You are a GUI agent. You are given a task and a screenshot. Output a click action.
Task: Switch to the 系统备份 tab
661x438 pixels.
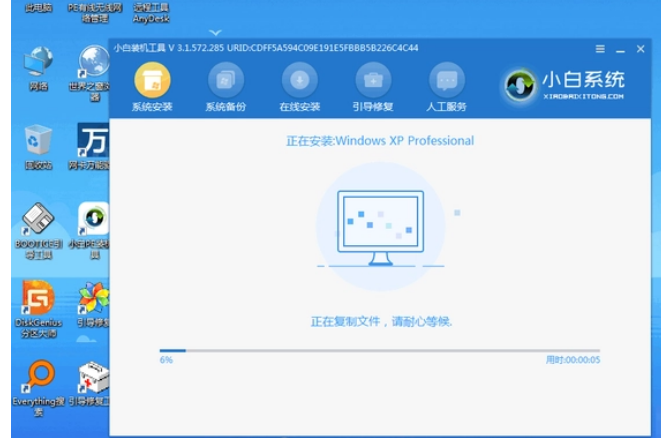(225, 81)
